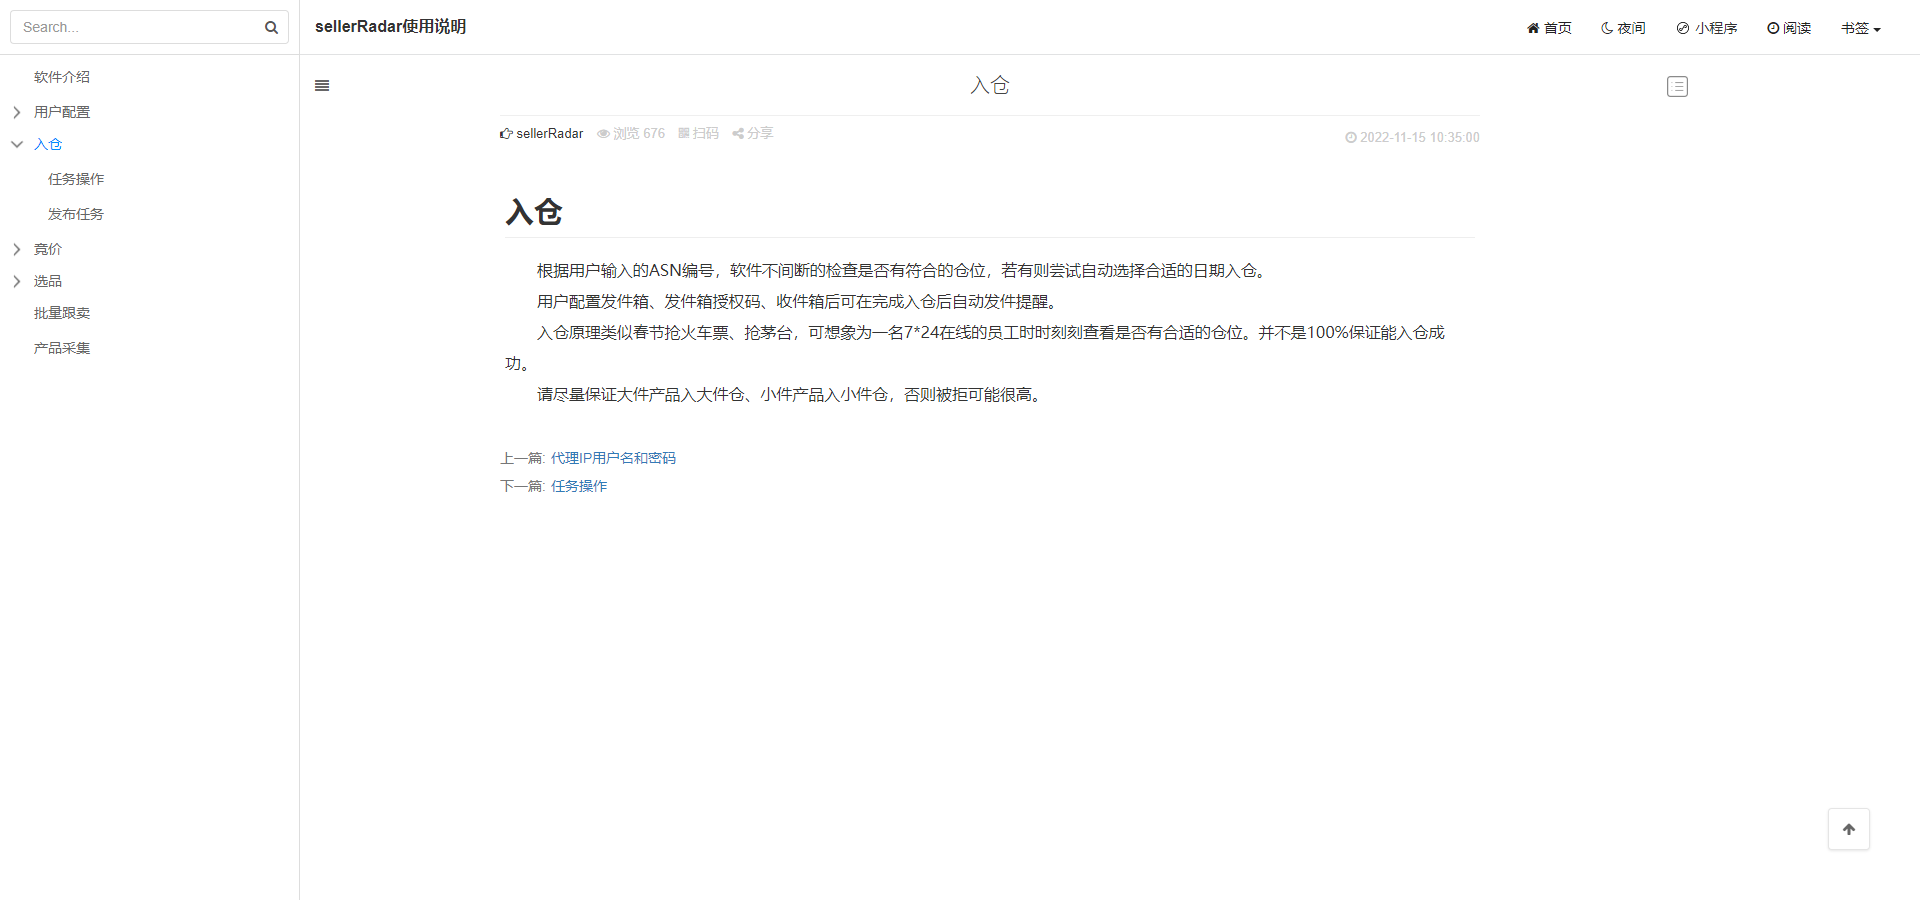Open 软件介绍 in the sidebar
The height and width of the screenshot is (900, 1920).
62,77
